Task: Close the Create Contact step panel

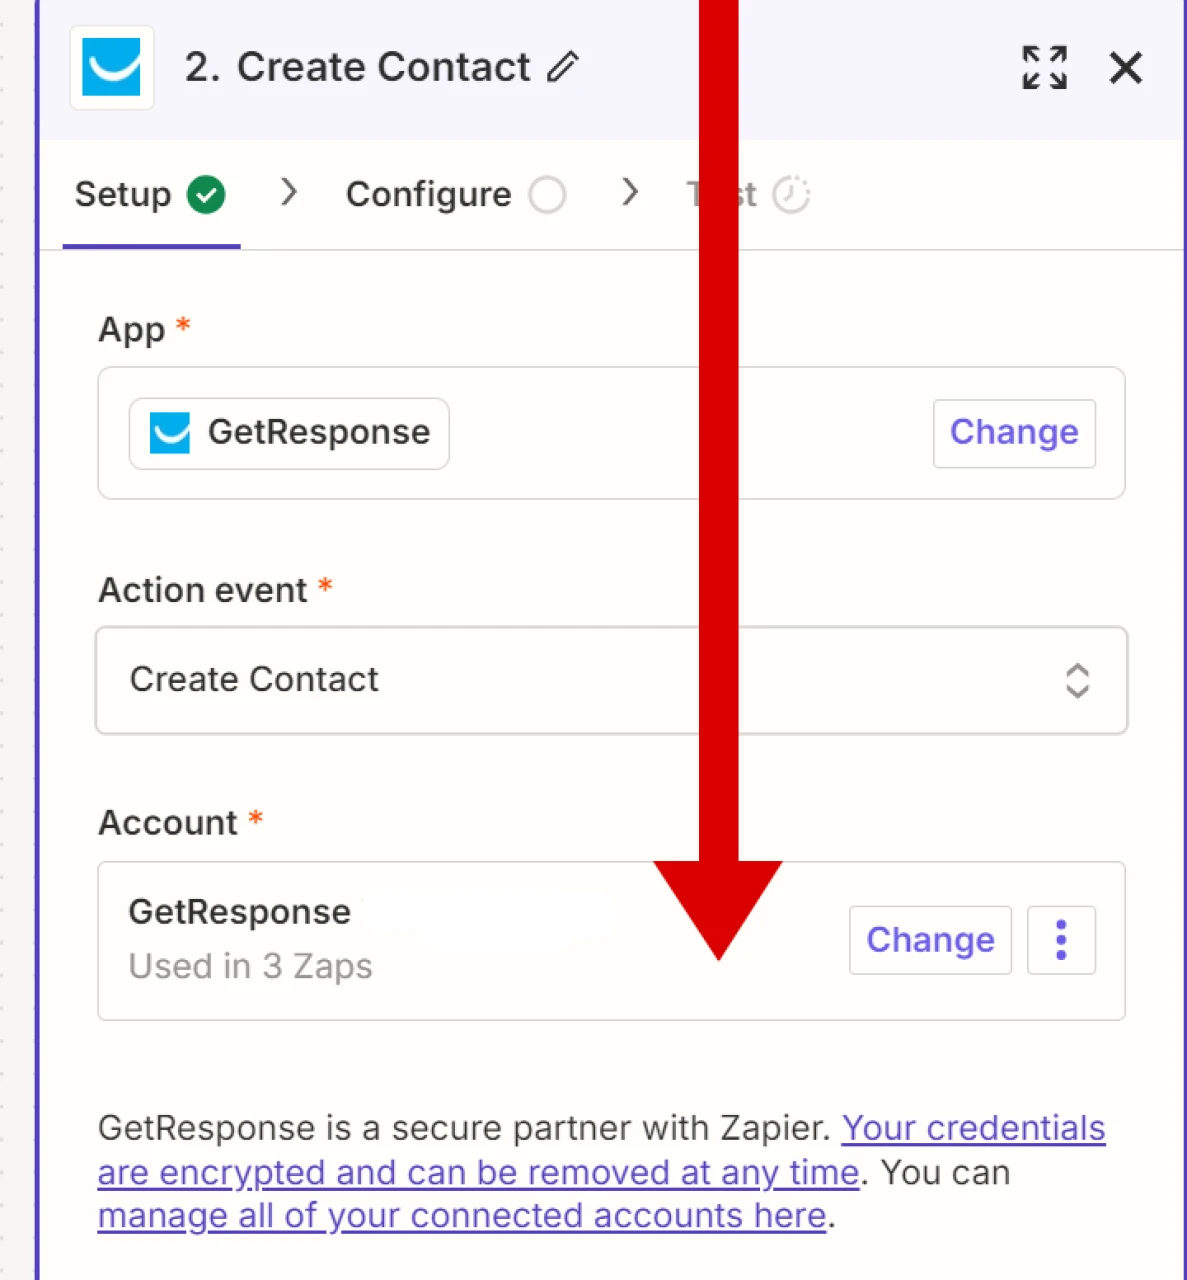Action: (x=1126, y=68)
